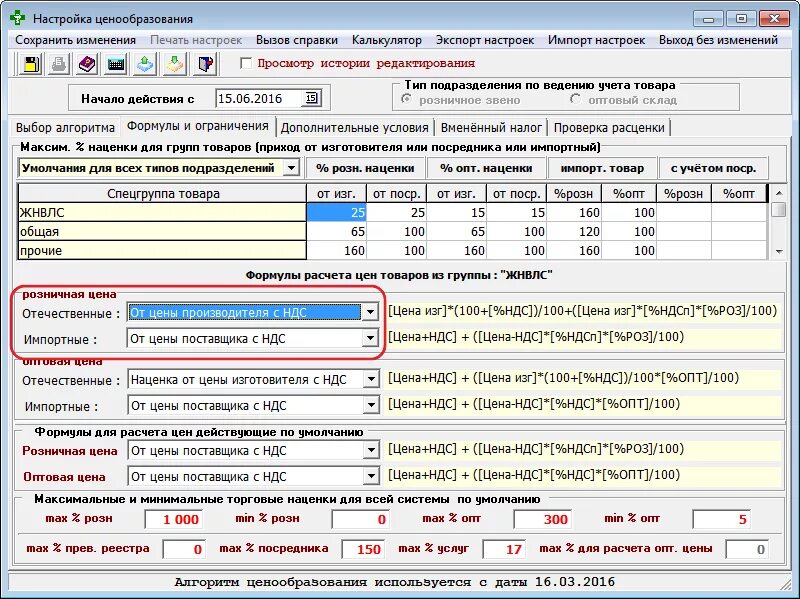Click the Начало действия с date field
This screenshot has height=599, width=800.
(260, 98)
